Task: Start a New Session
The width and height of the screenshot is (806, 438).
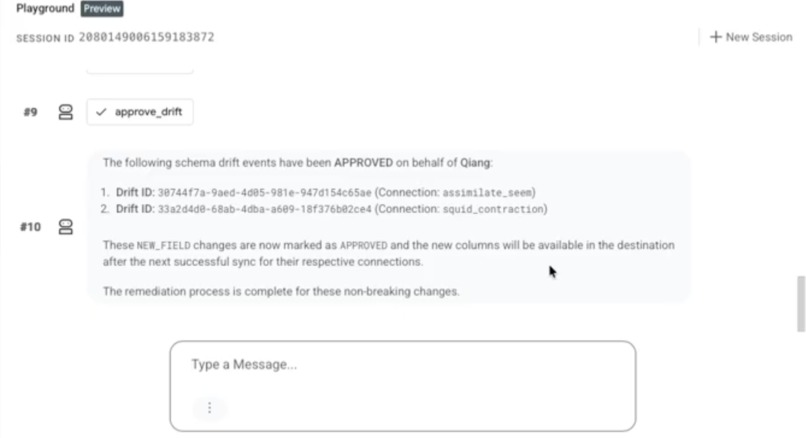Action: point(751,37)
